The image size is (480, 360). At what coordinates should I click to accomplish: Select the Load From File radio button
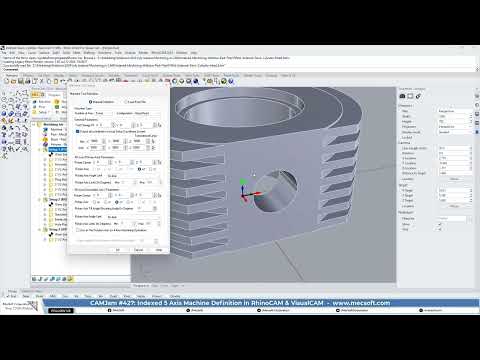(x=126, y=102)
